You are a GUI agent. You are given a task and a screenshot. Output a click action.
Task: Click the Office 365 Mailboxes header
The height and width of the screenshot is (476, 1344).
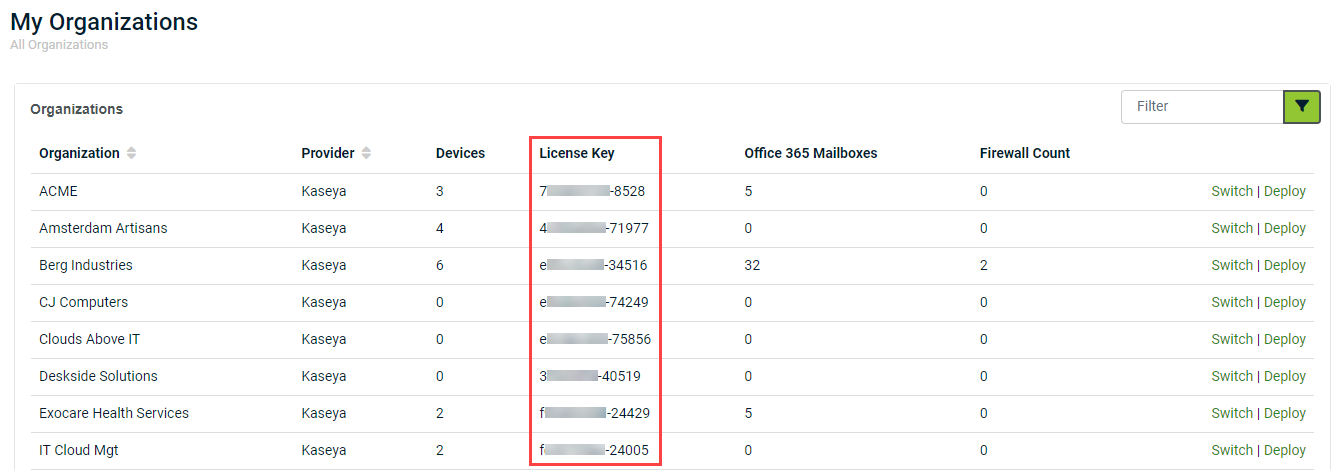point(810,153)
